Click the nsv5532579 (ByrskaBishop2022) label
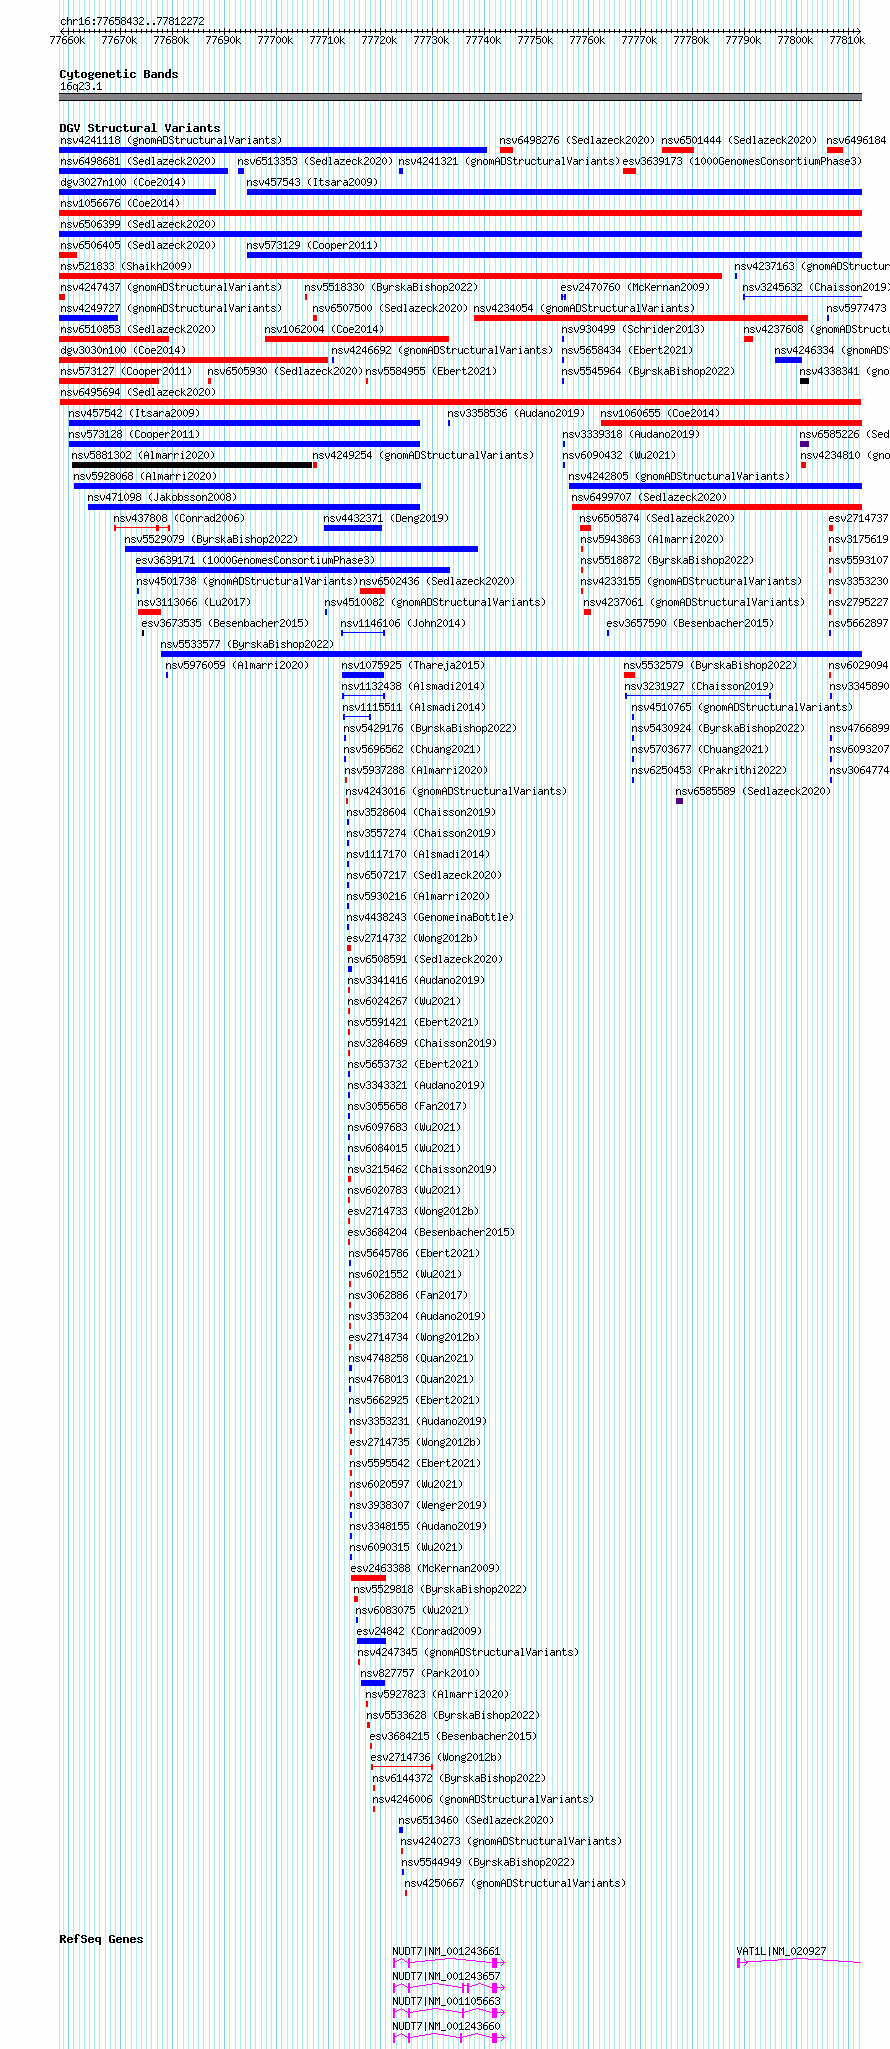The image size is (890, 2049). [711, 665]
